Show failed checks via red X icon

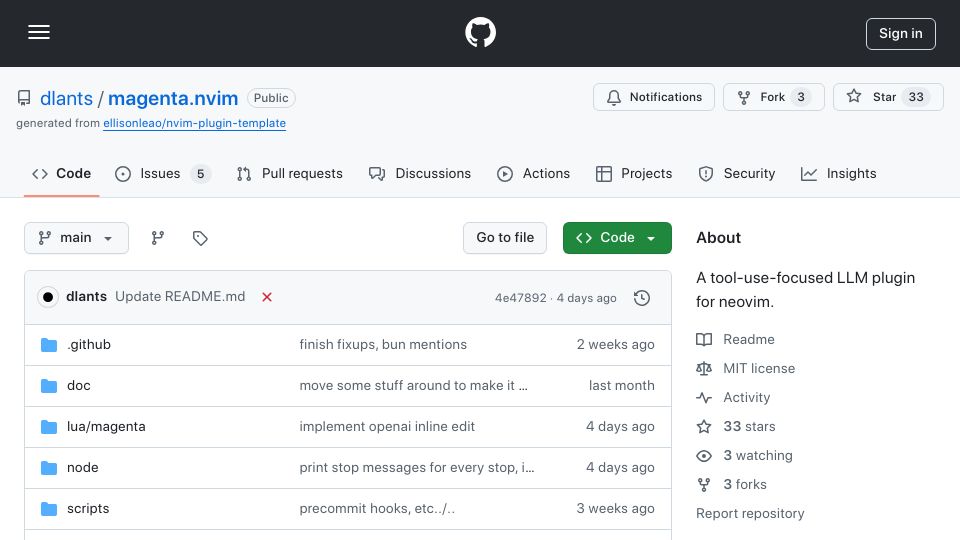point(267,297)
